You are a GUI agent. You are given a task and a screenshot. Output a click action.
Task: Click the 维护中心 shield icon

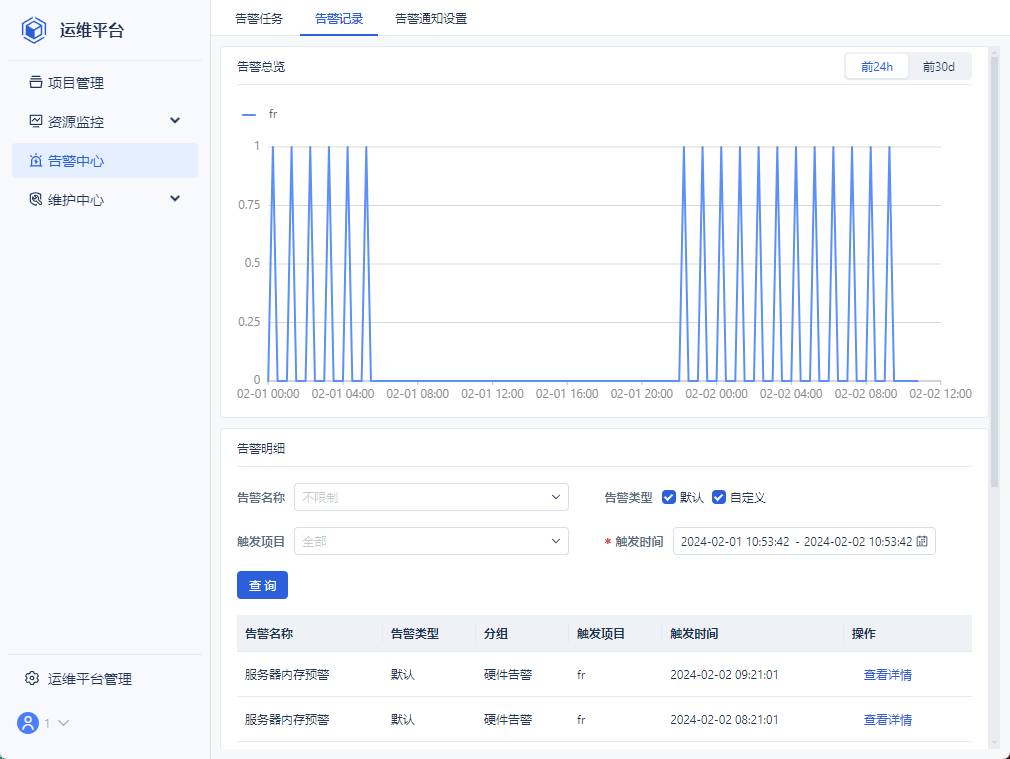pos(36,200)
